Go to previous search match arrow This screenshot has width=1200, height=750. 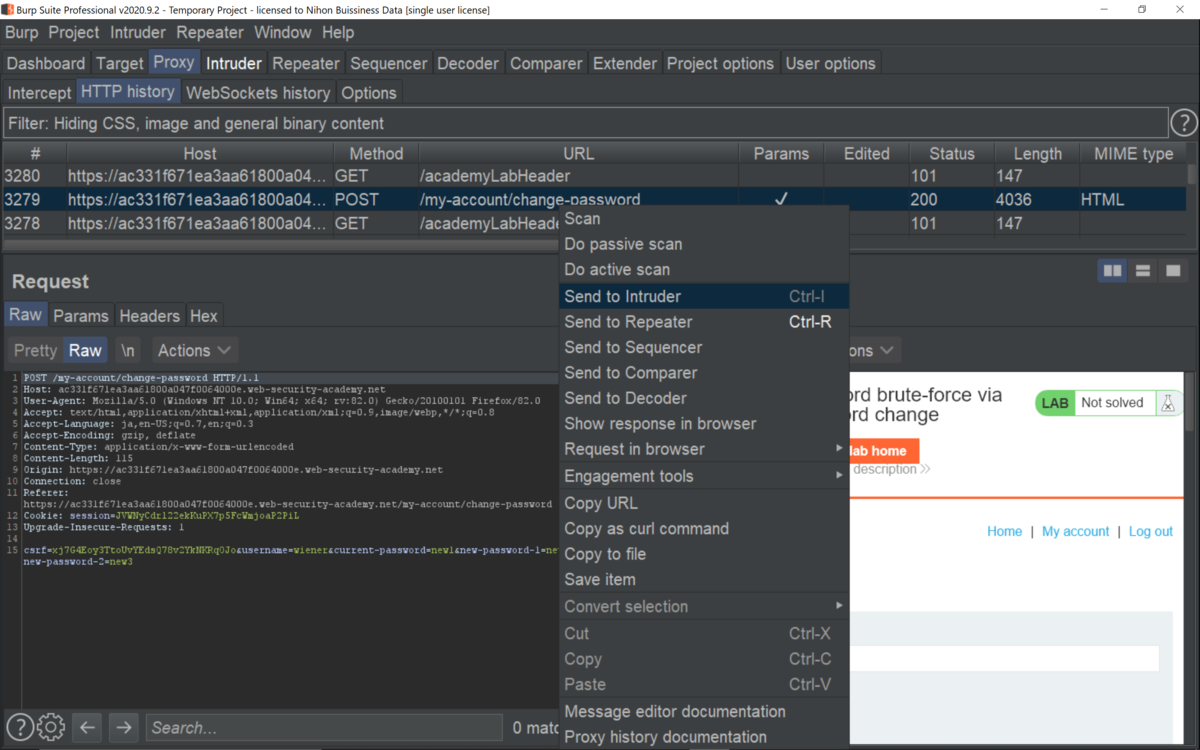coord(87,727)
